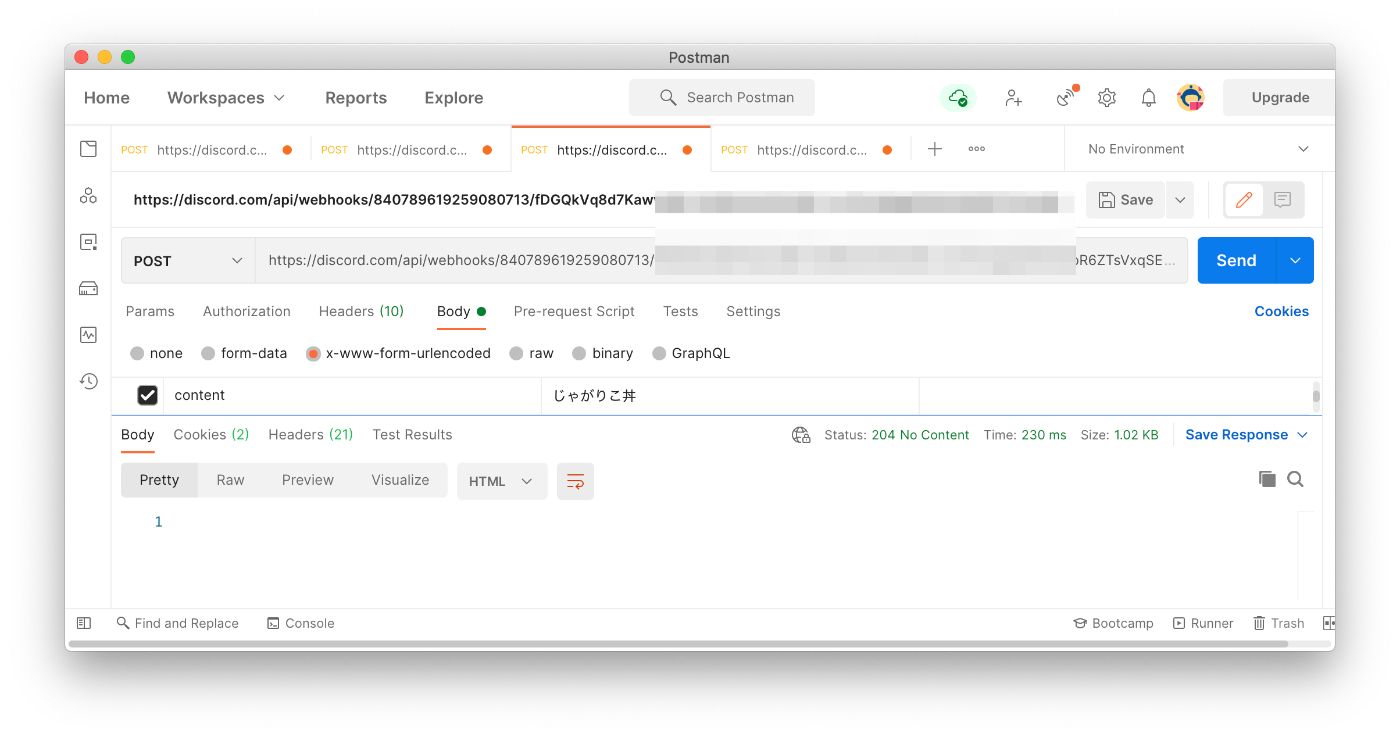Toggle sidebar icon in status bar
1400x737 pixels.
click(x=84, y=623)
